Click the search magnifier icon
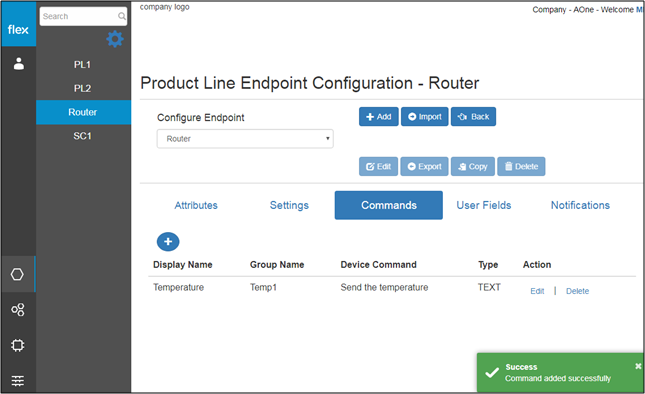 point(121,16)
